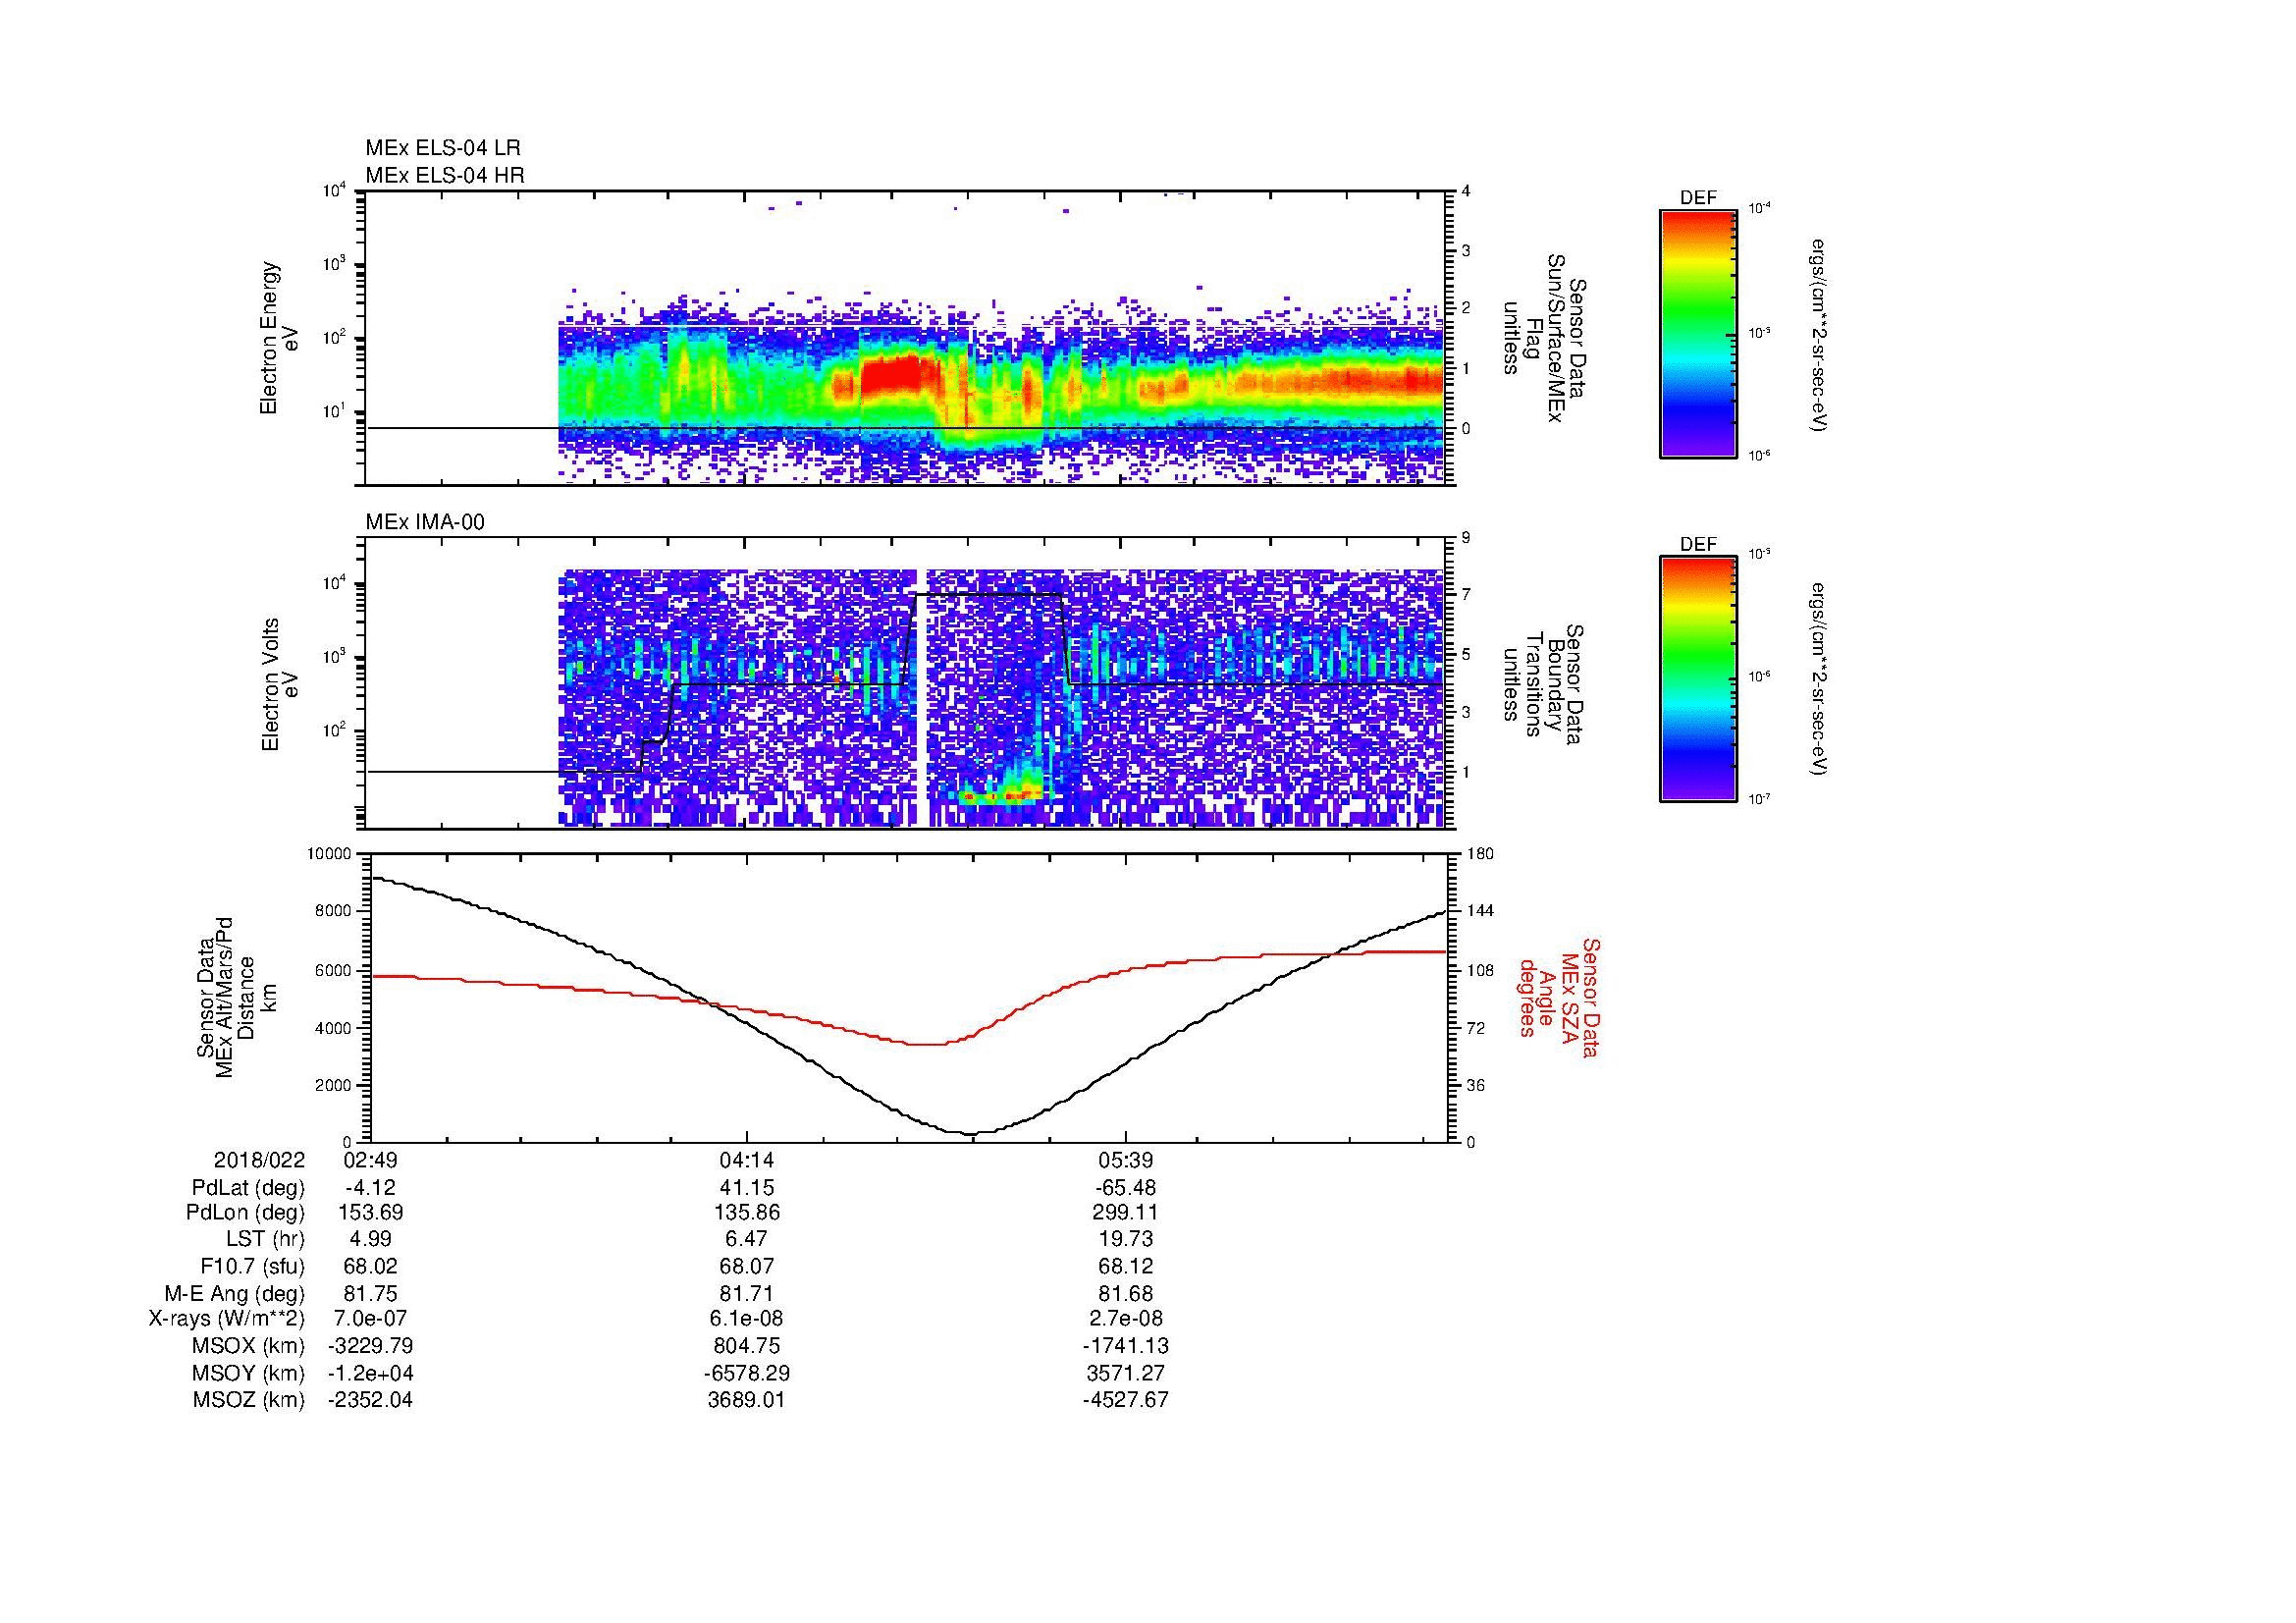Viewport: 2296px width, 1623px height.
Task: Click the time tick label '02:49'
Action: 370,1160
